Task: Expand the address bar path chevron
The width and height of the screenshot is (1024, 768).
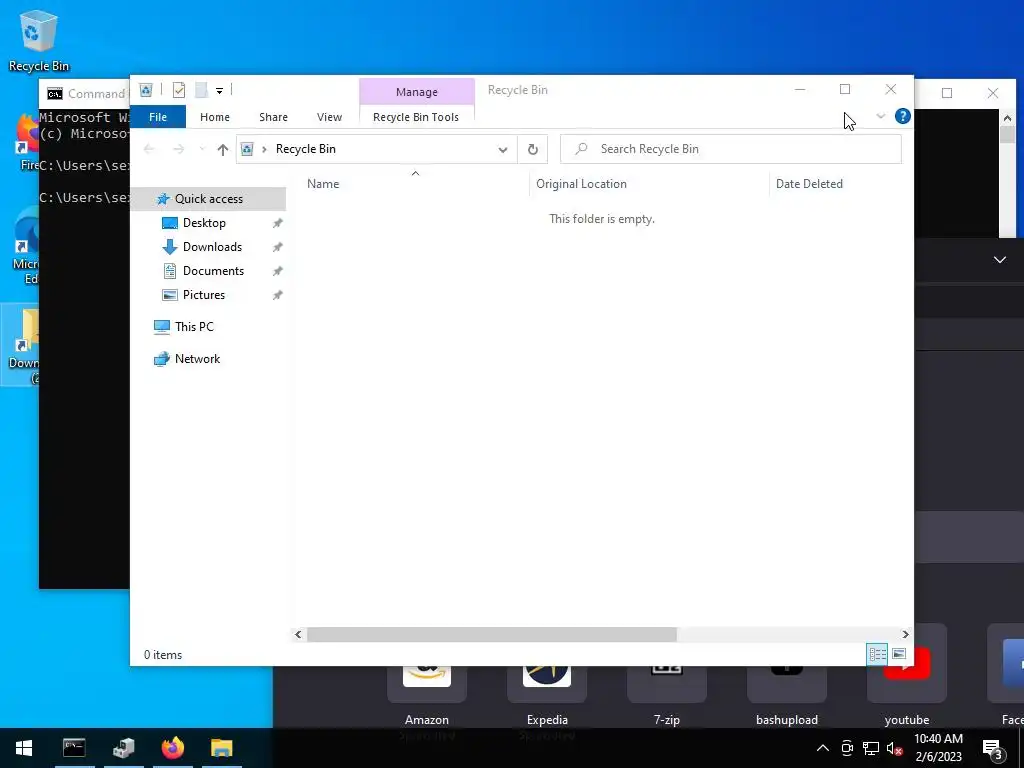Action: click(x=264, y=150)
